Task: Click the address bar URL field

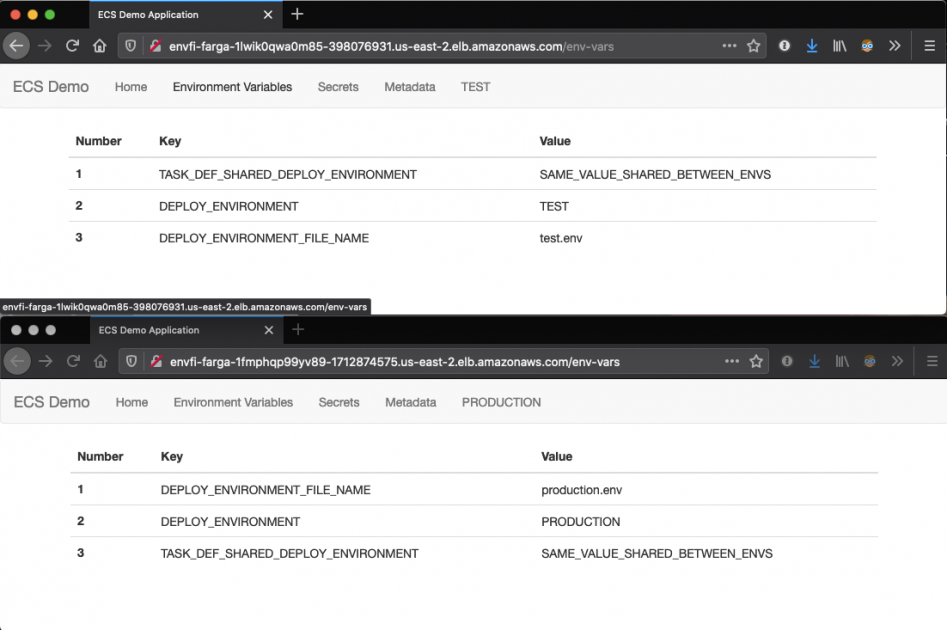Action: tap(400, 45)
